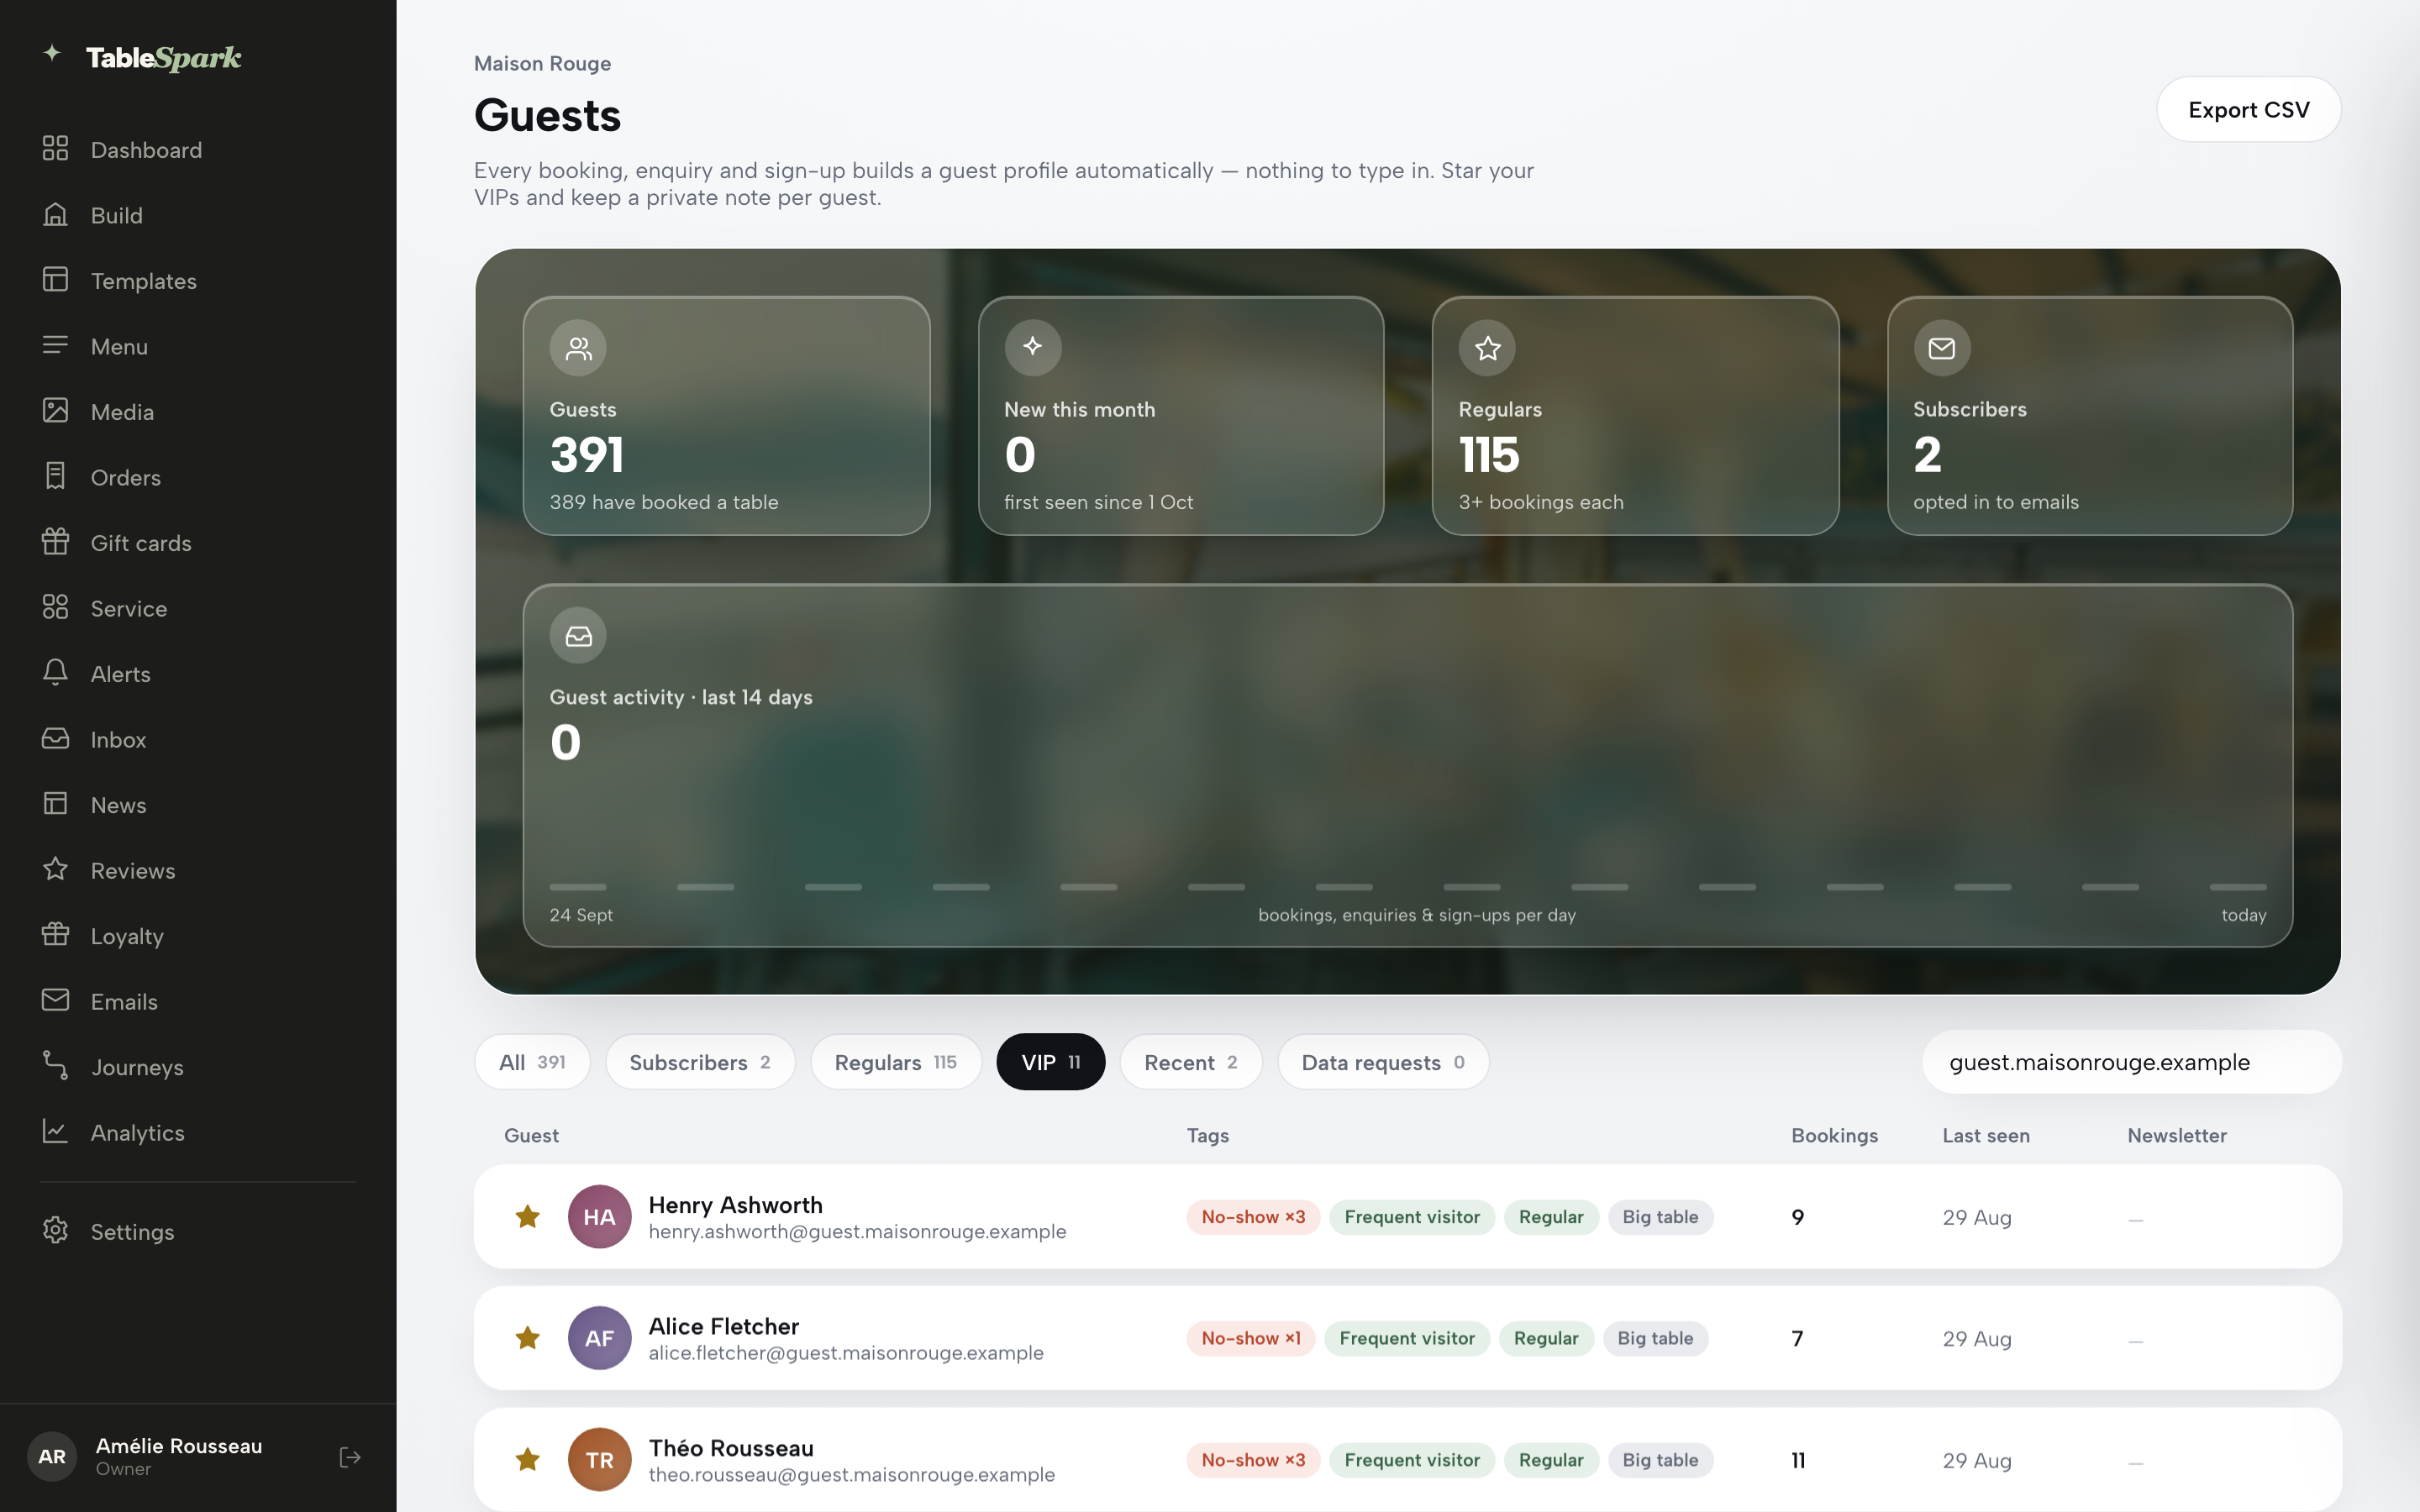Viewport: 2420px width, 1512px height.
Task: Click the Maison Rouge breadcrumb text
Action: 542,63
